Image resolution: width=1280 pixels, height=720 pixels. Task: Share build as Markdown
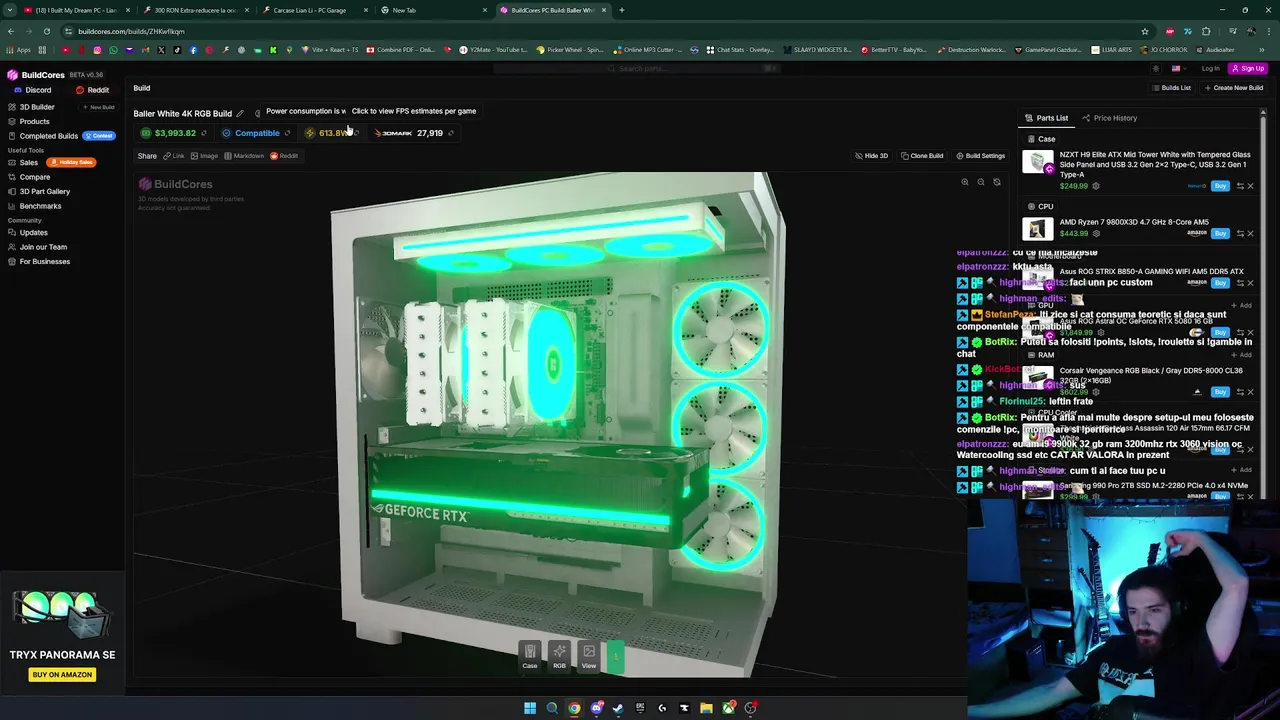point(244,156)
